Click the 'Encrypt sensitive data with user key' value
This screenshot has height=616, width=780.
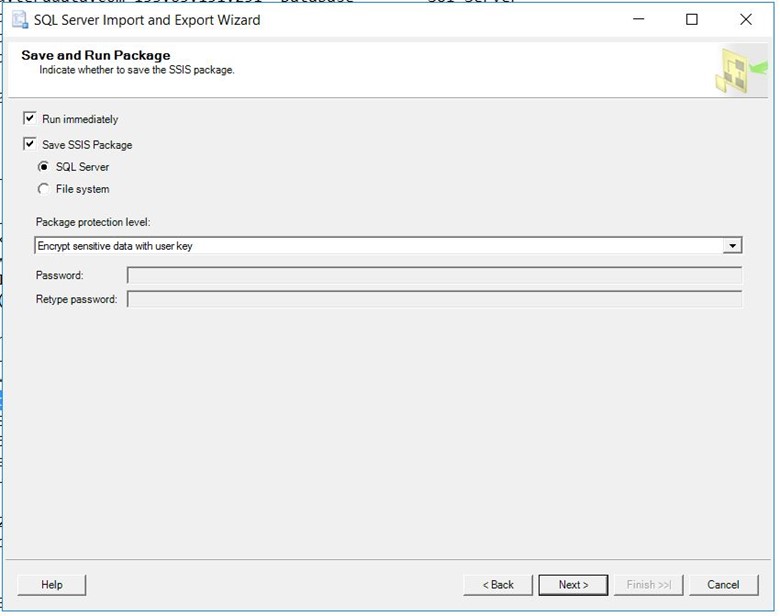[115, 246]
